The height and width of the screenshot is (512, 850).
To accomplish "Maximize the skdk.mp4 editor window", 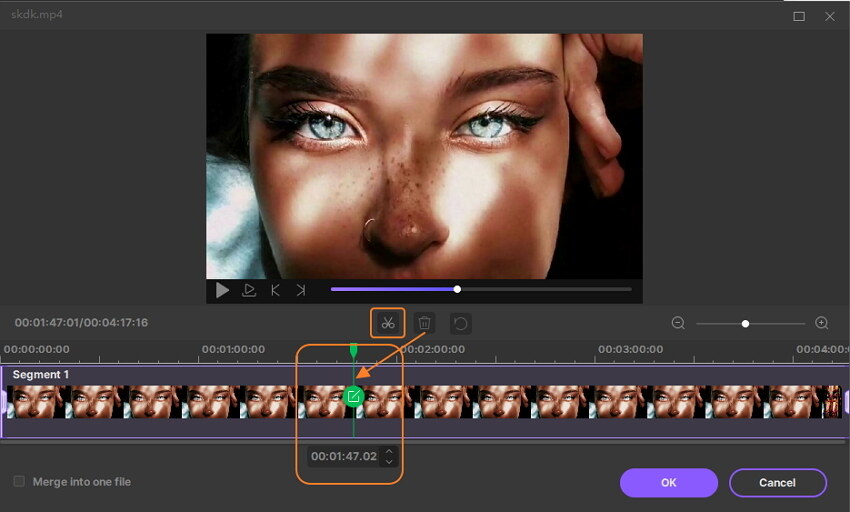I will pos(799,16).
